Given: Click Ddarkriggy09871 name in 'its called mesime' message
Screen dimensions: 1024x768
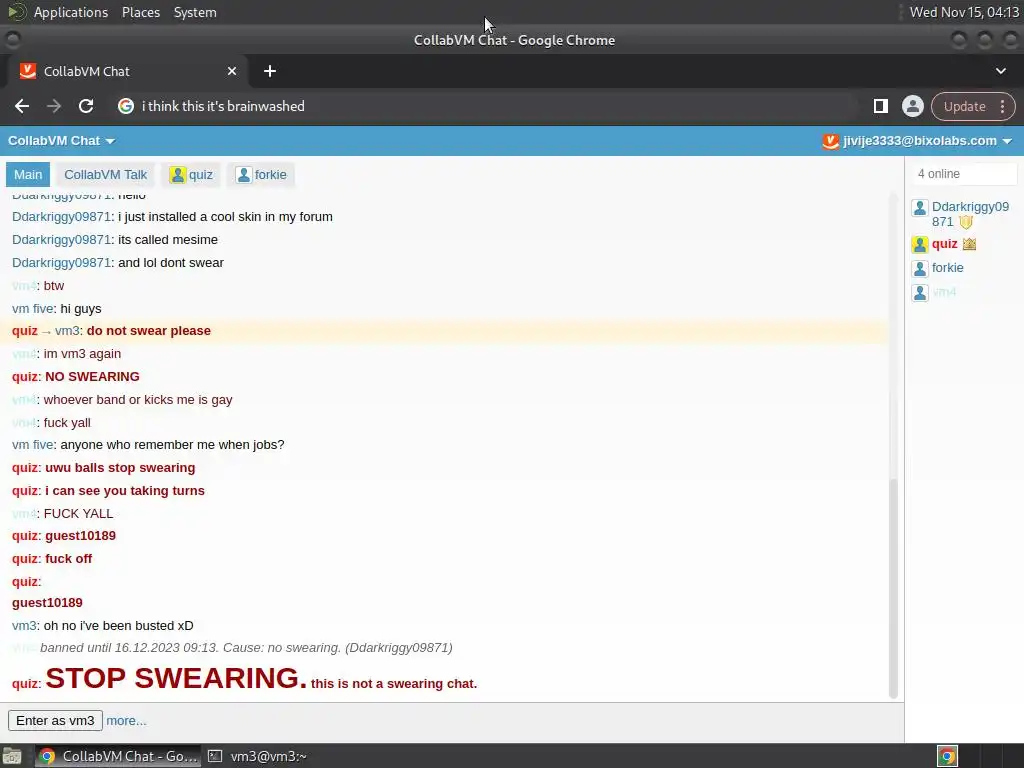Looking at the screenshot, I should click(61, 240).
